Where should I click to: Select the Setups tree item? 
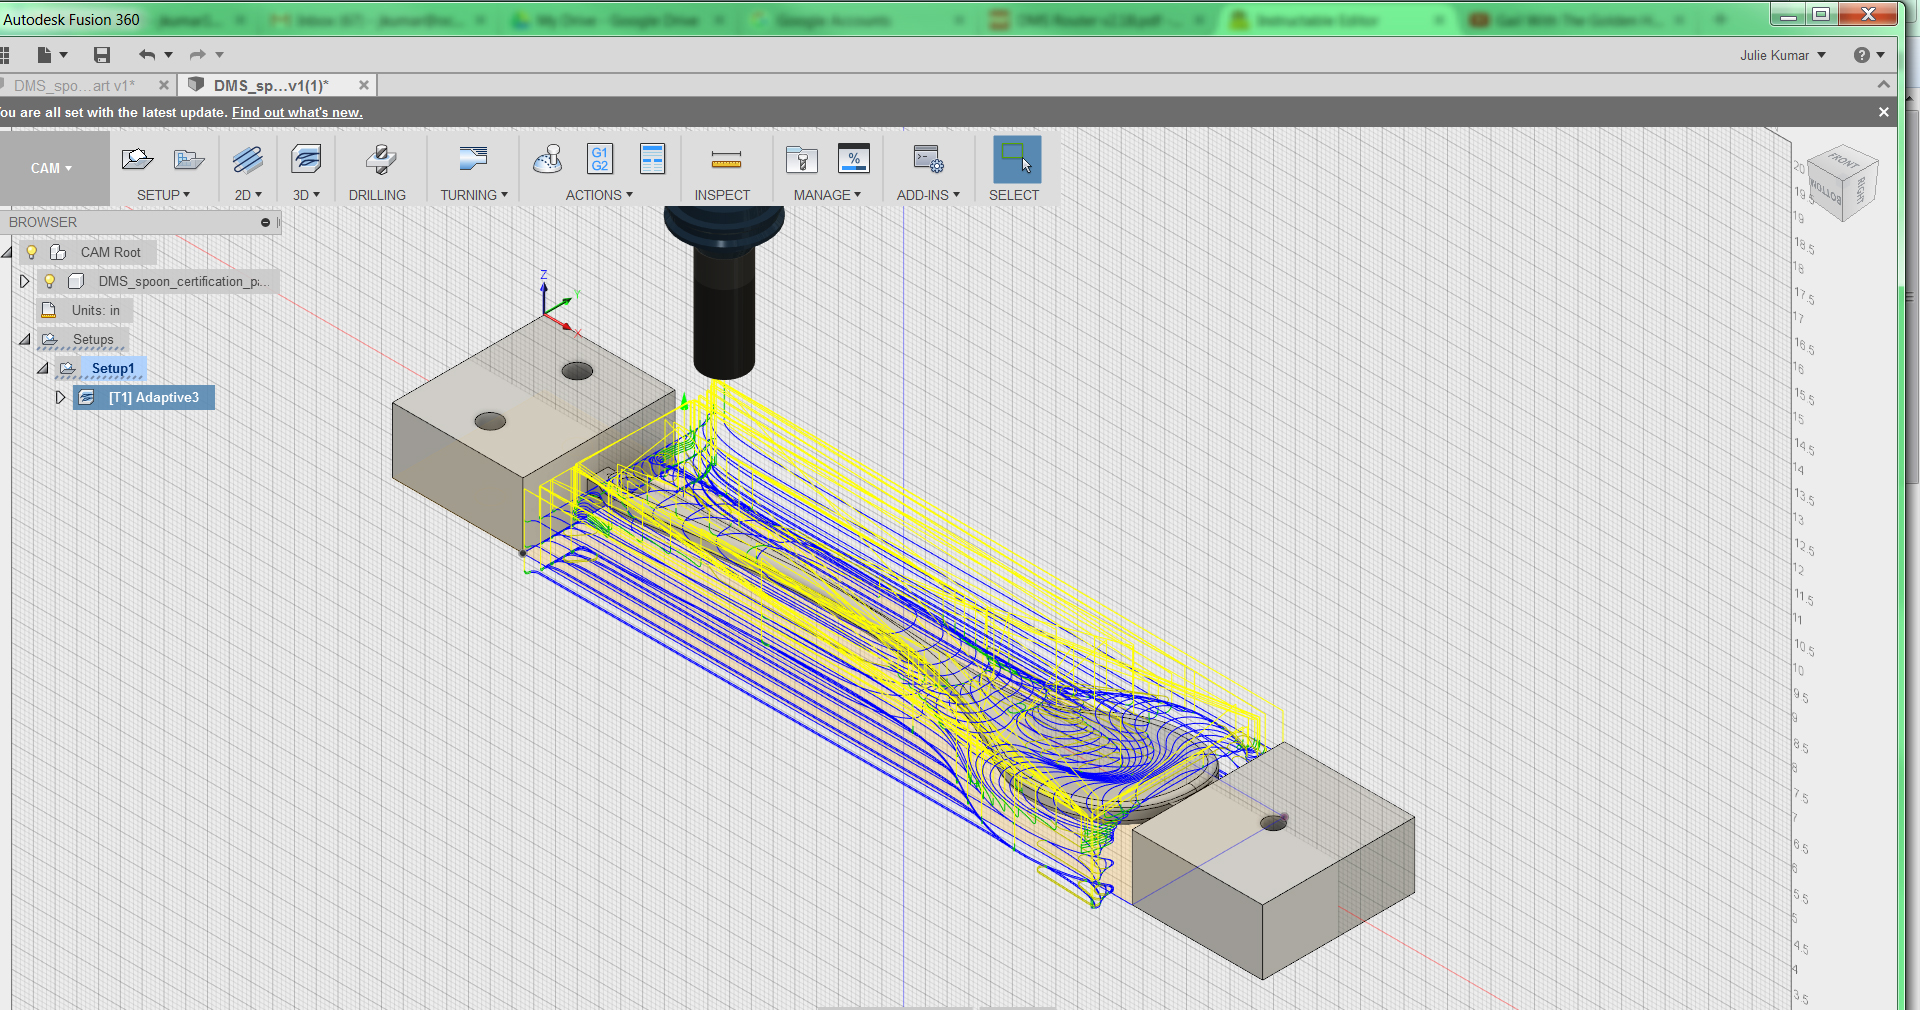coord(93,340)
